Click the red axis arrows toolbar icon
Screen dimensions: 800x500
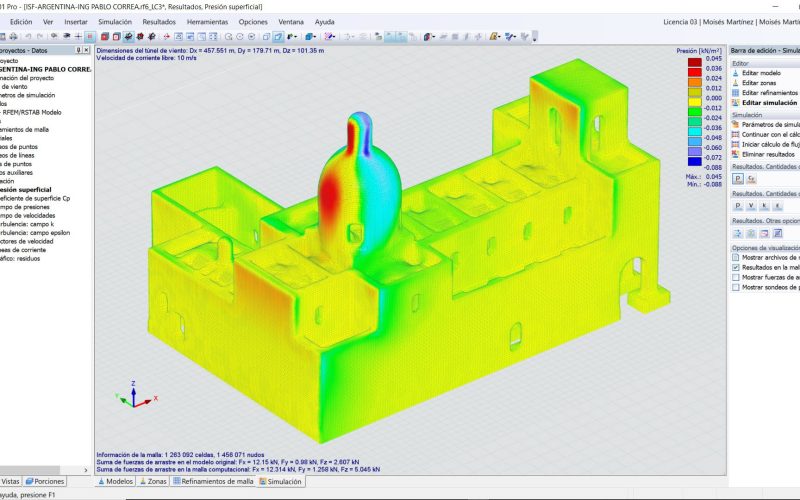pos(166,37)
